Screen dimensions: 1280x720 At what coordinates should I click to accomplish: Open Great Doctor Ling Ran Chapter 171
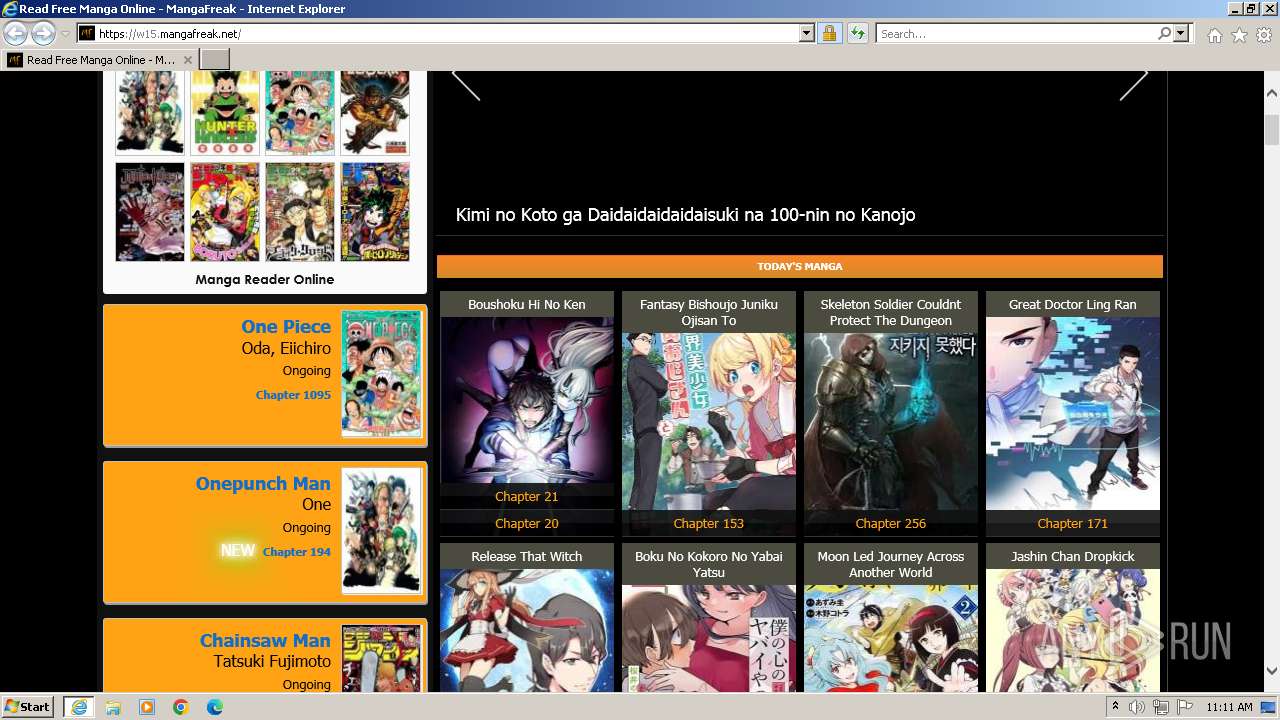(x=1073, y=523)
